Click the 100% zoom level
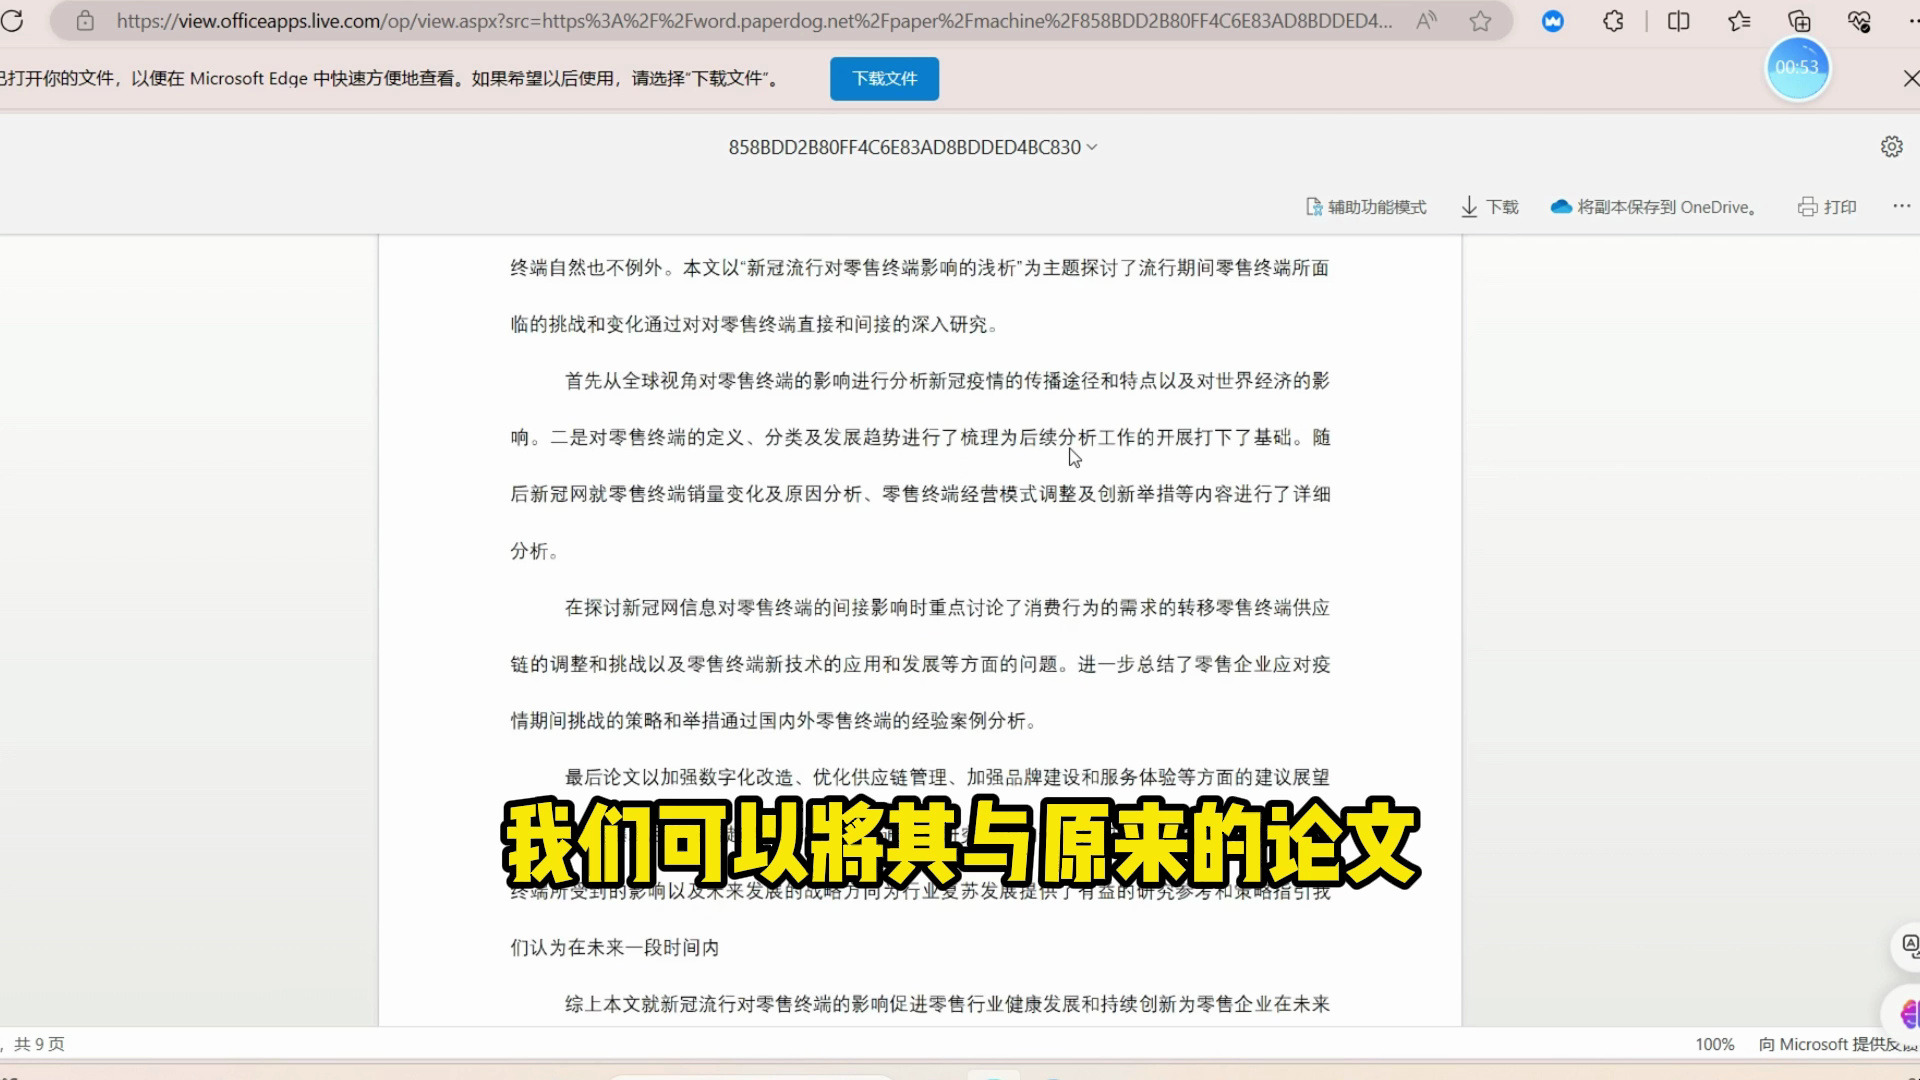Screen dimensions: 1920x1080 click(x=1714, y=1044)
